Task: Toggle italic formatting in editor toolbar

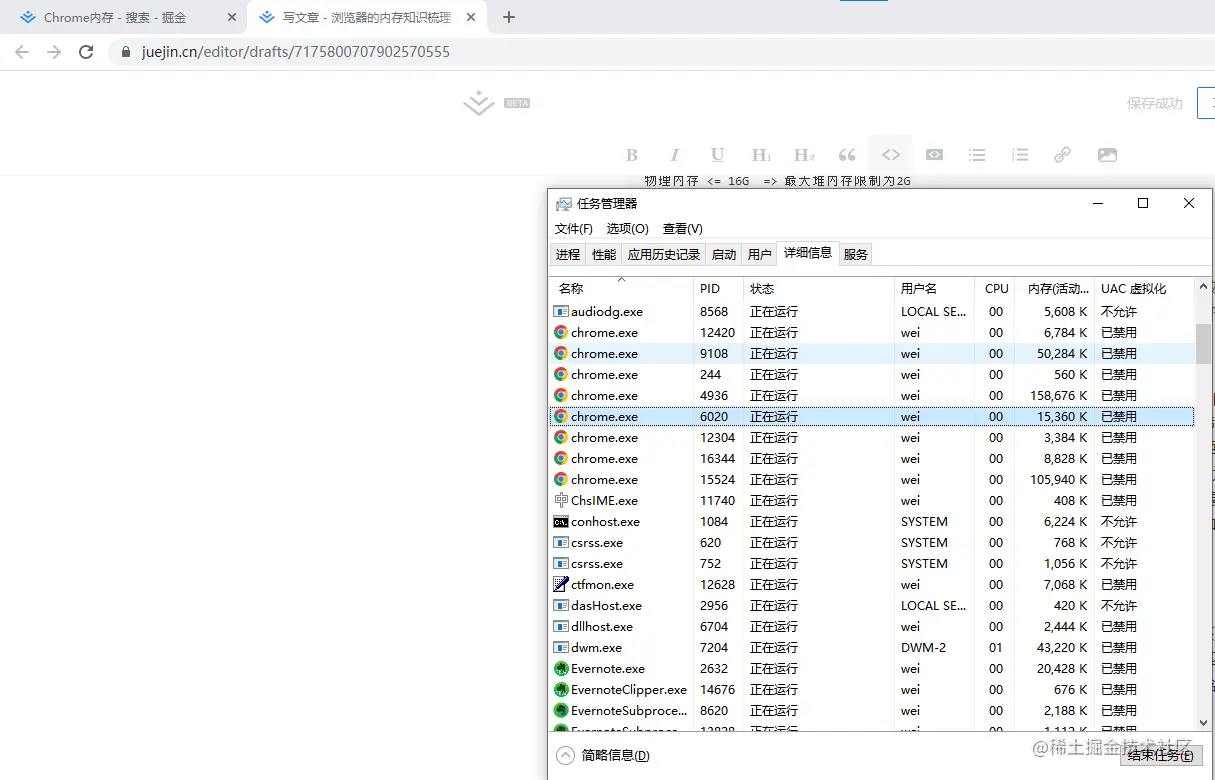Action: click(675, 155)
